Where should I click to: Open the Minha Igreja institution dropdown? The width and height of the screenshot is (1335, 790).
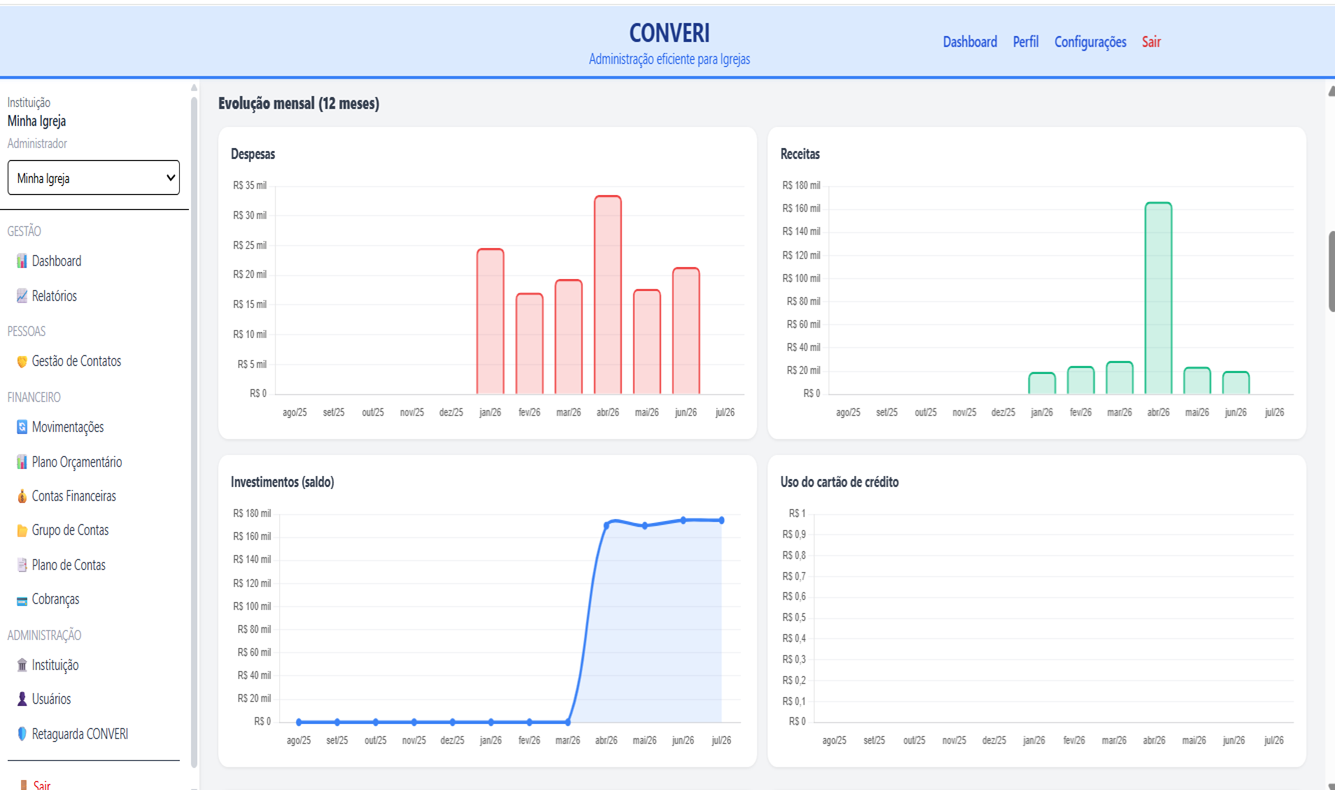click(x=94, y=178)
